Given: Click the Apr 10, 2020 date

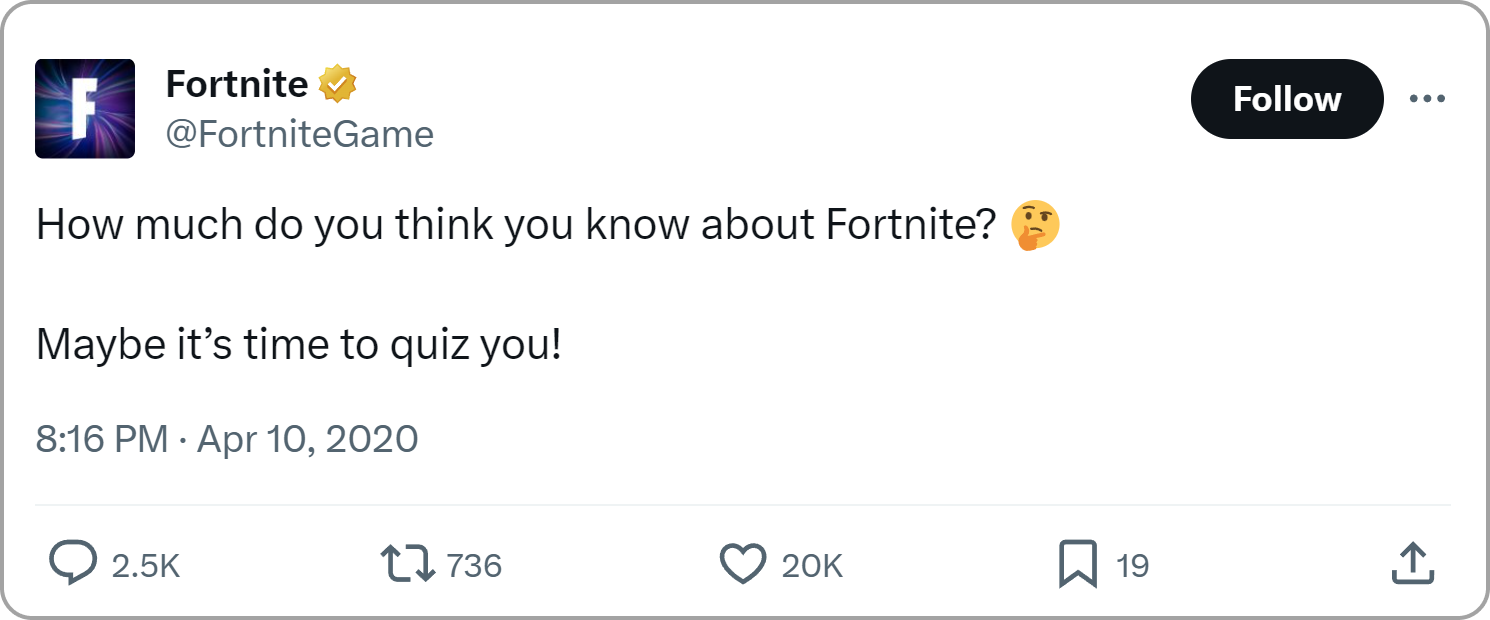Looking at the screenshot, I should (308, 439).
